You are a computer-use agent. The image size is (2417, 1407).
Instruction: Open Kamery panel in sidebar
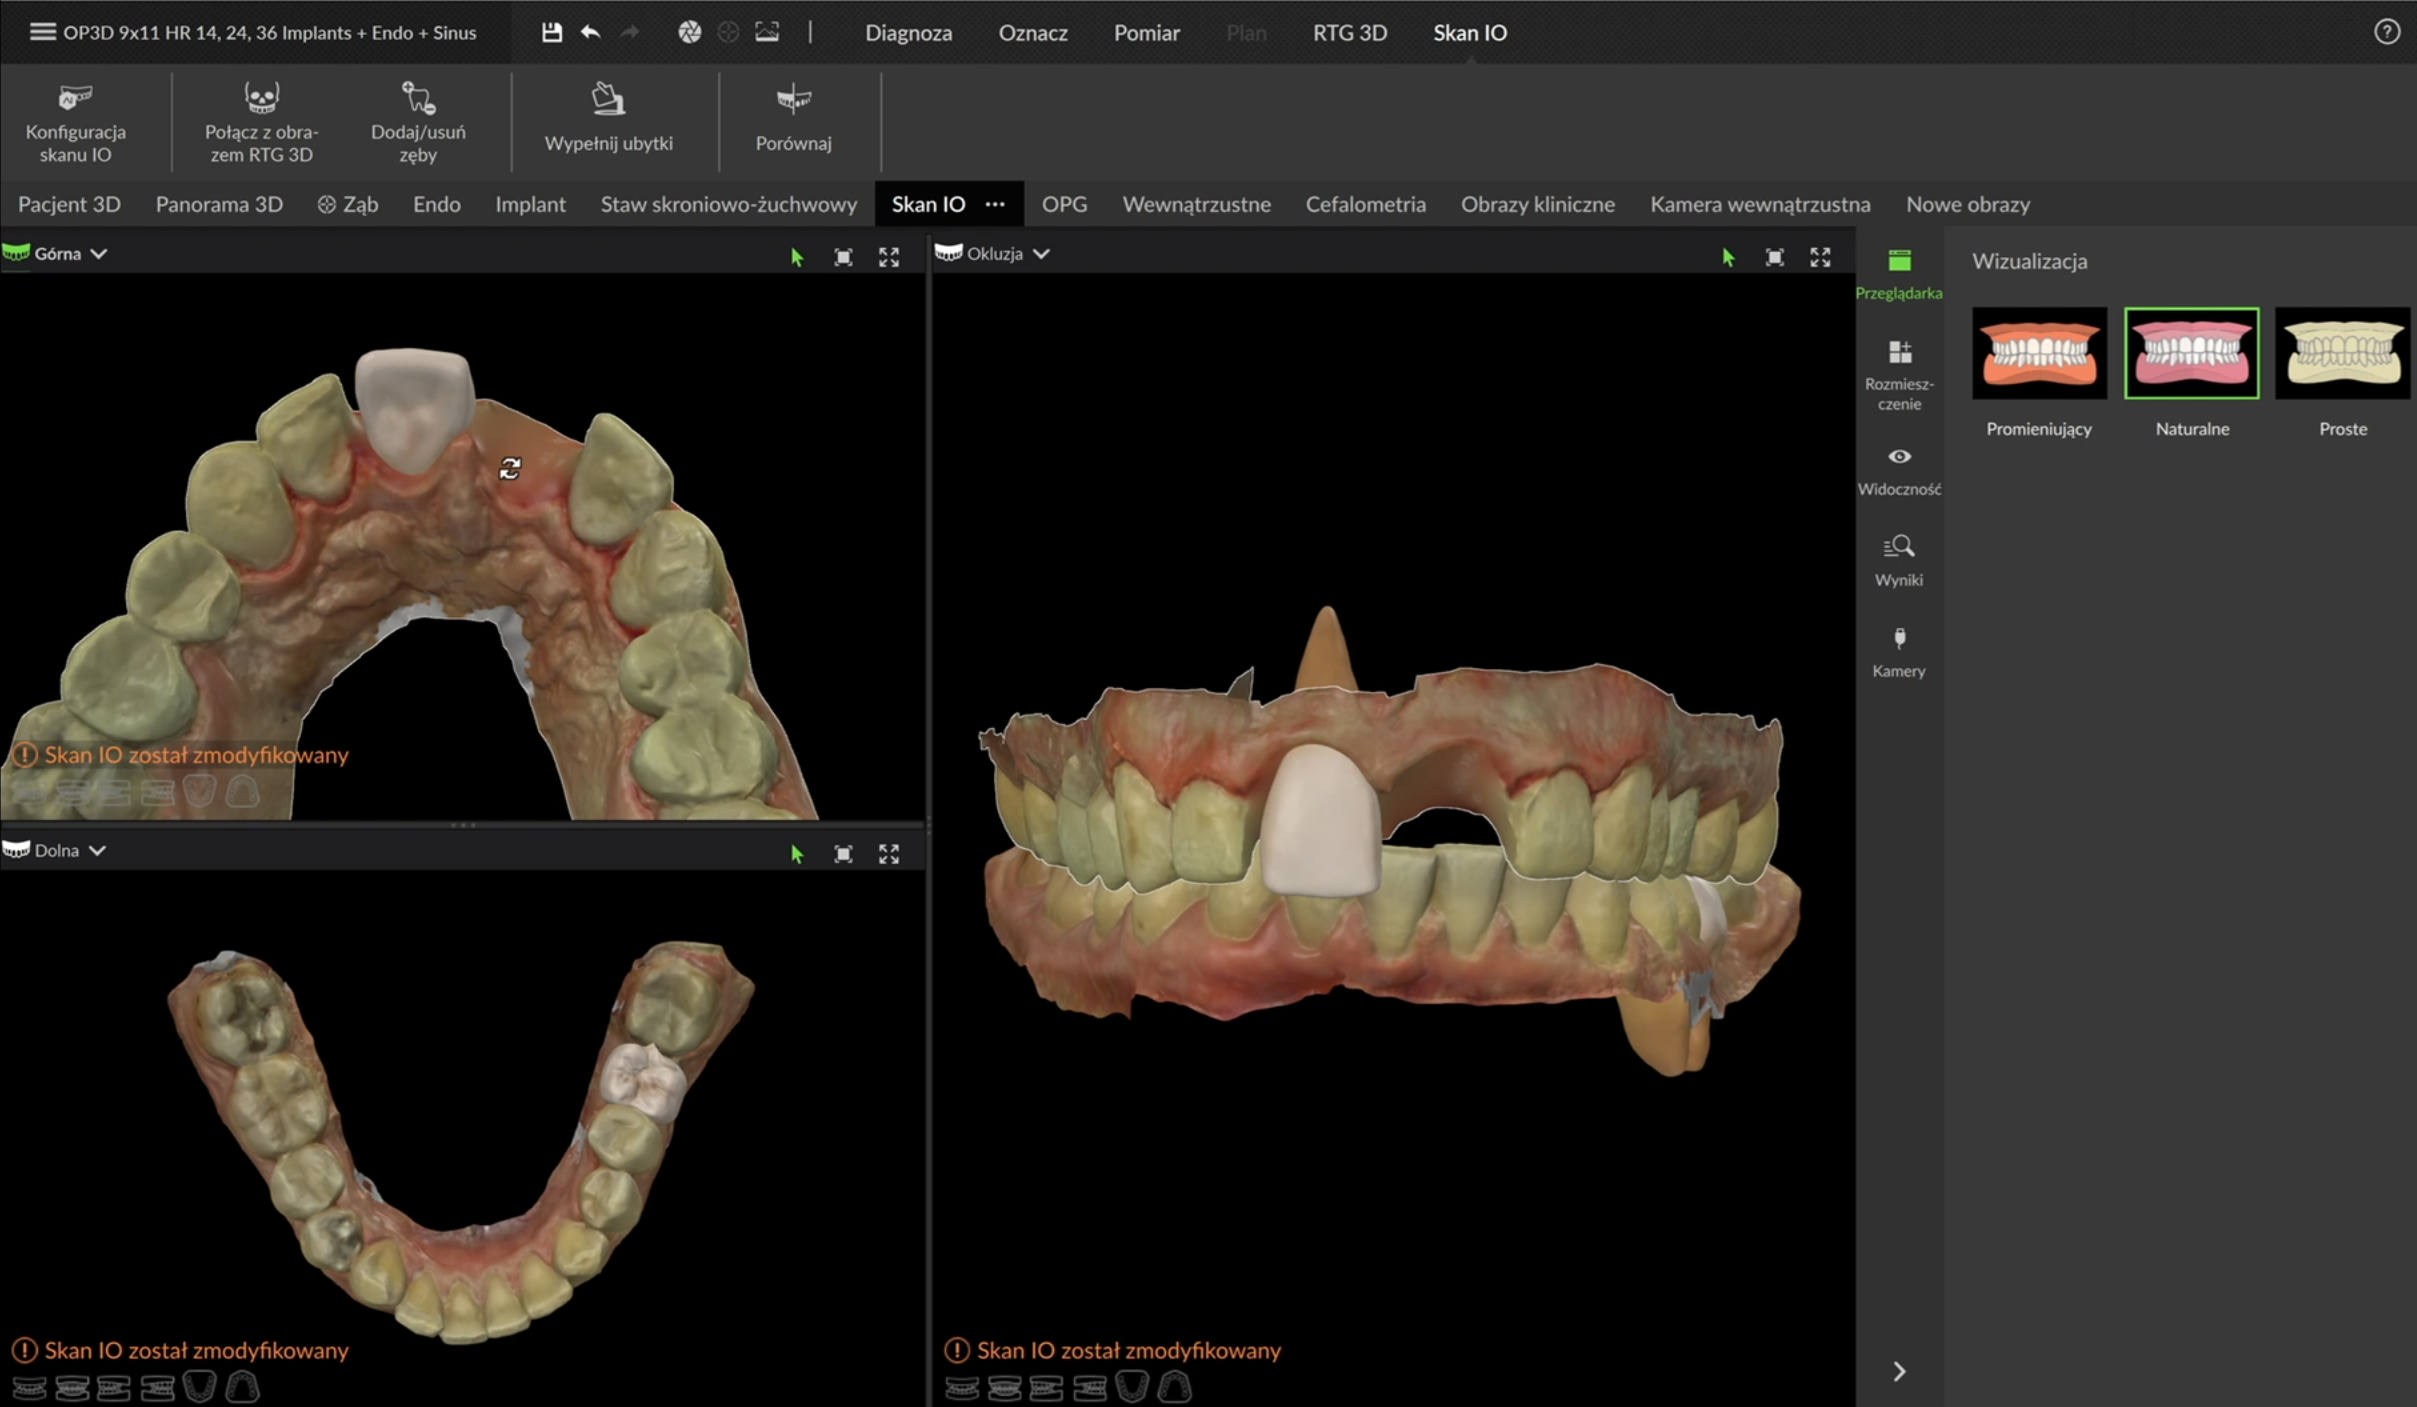(1898, 651)
